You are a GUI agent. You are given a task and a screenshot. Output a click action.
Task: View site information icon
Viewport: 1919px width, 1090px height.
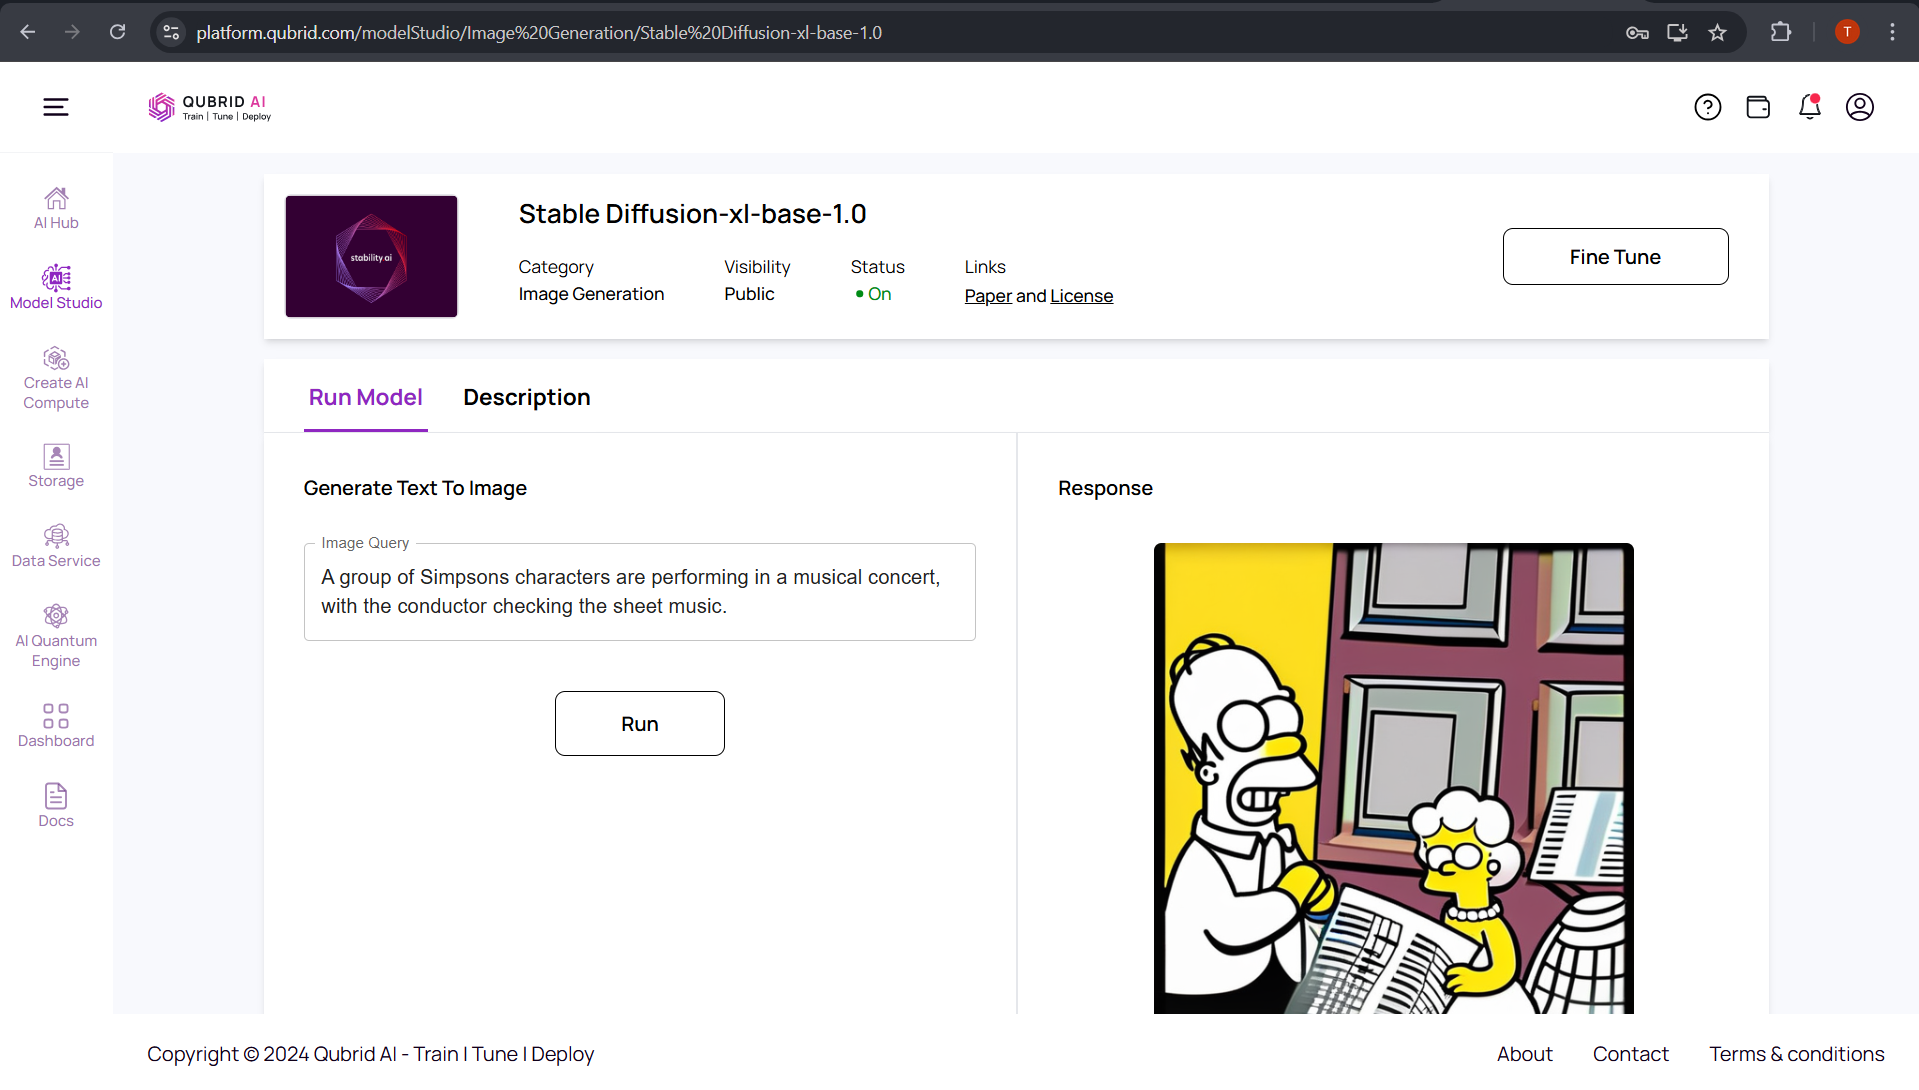click(x=172, y=32)
